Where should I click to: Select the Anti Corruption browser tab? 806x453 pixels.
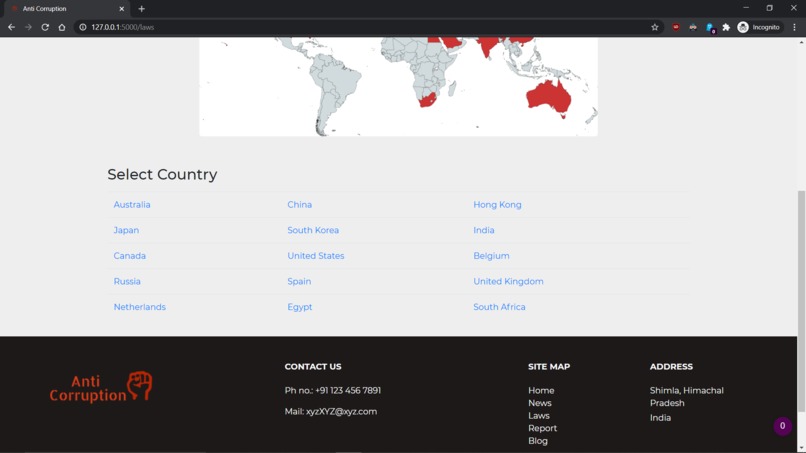point(67,9)
